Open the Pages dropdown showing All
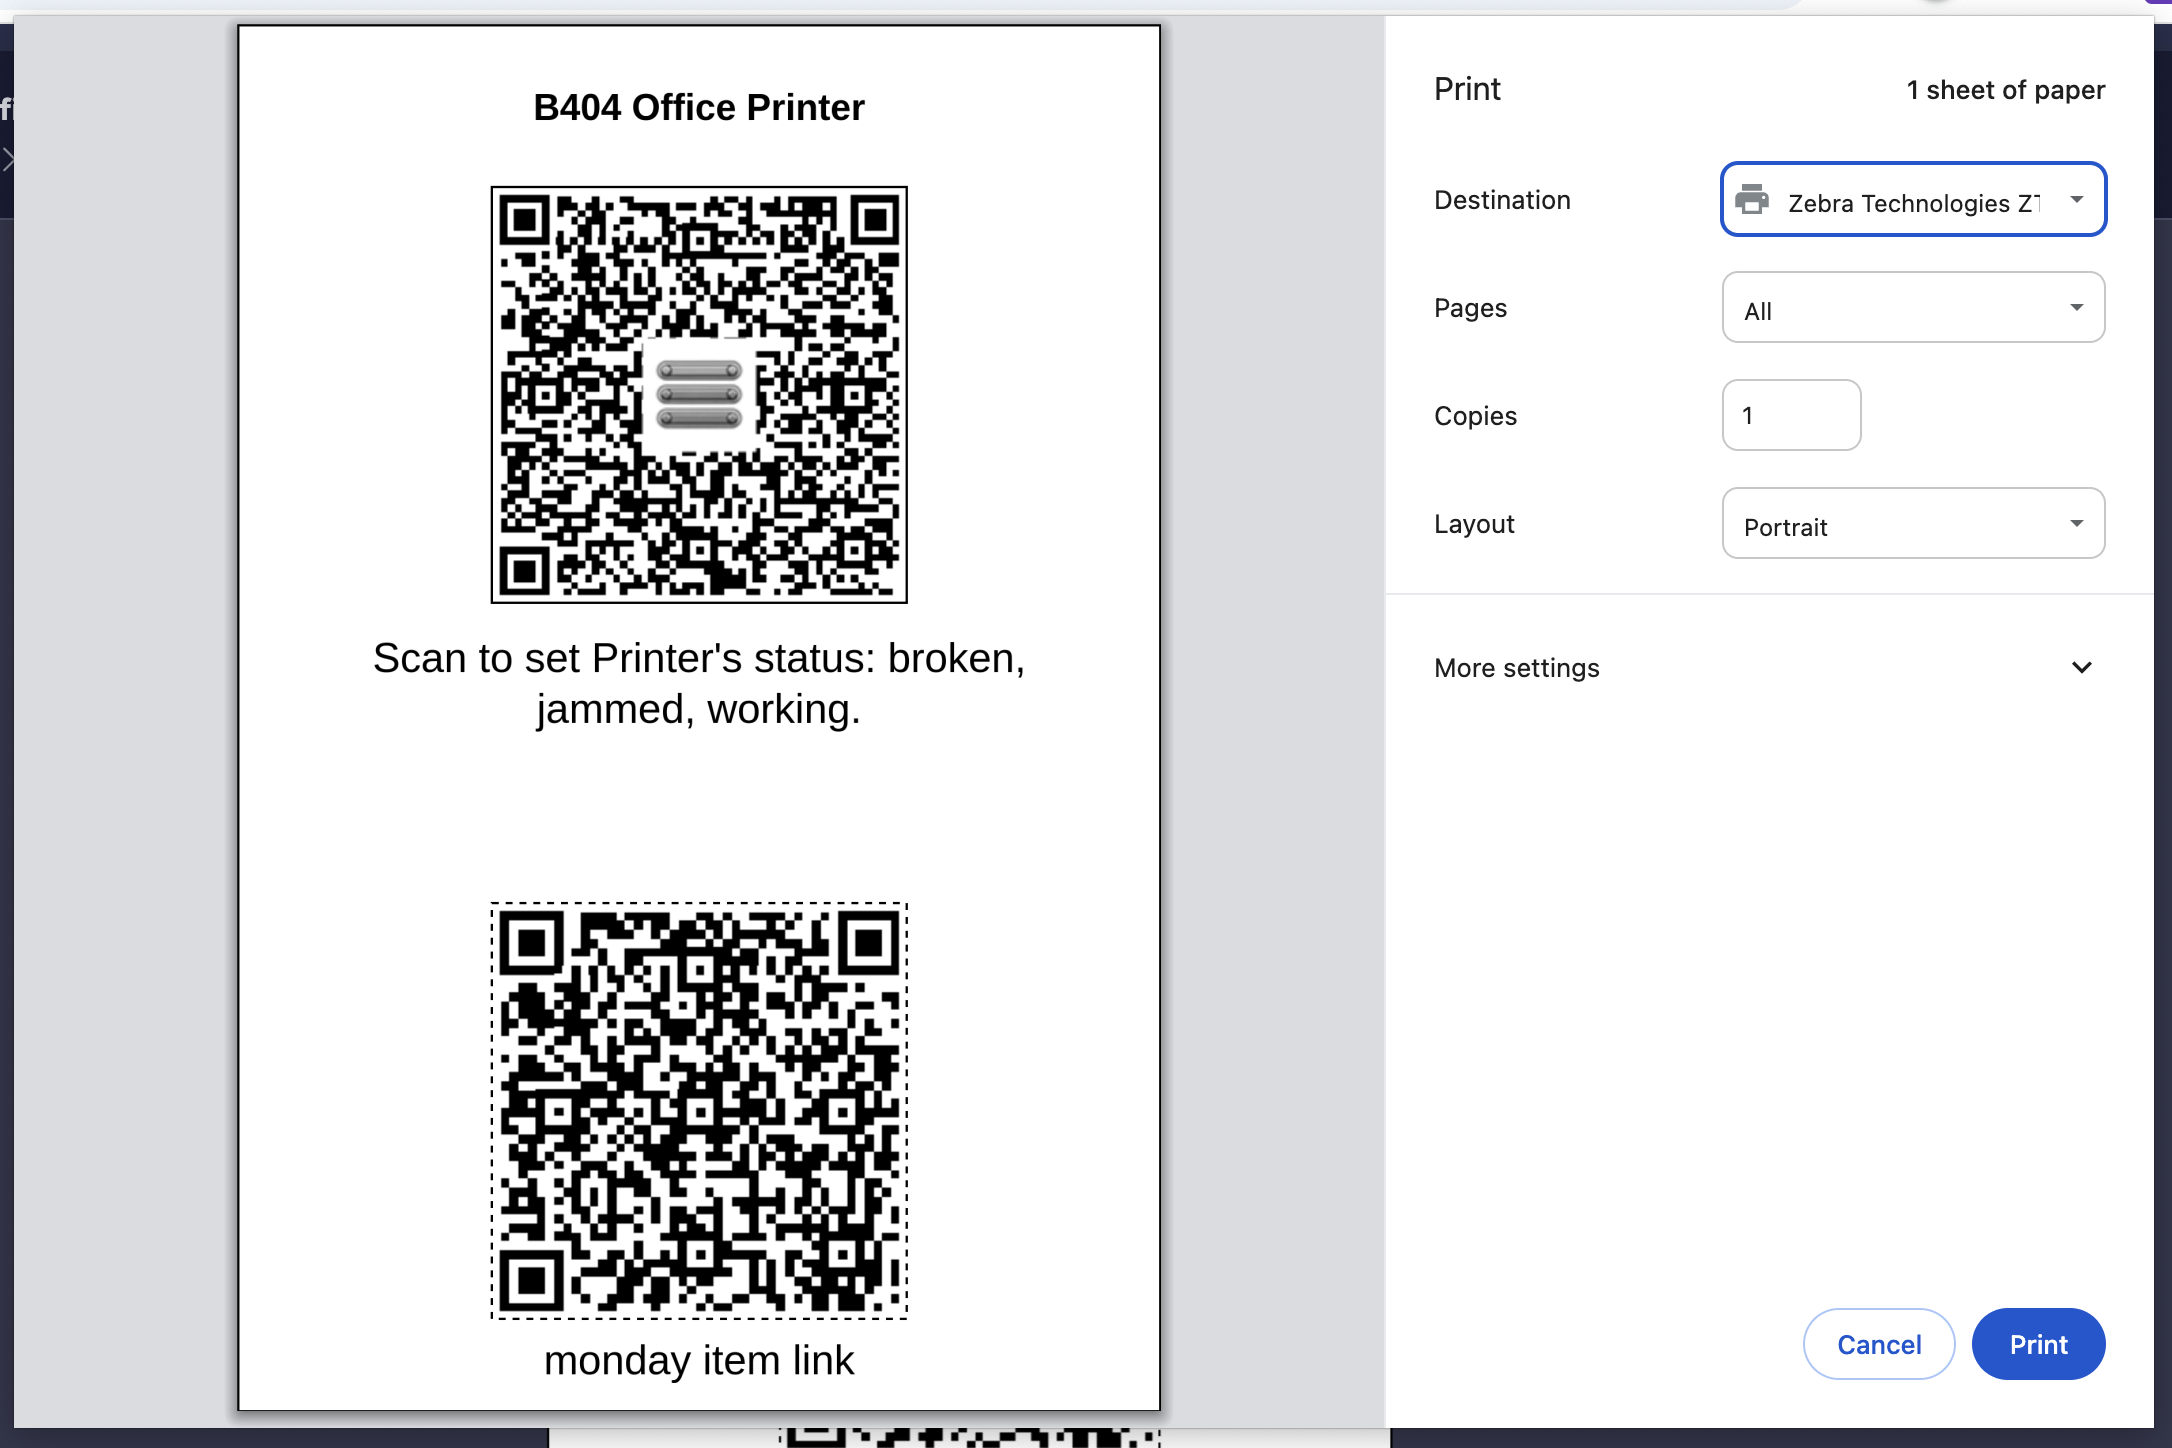The image size is (2172, 1448). pyautogui.click(x=1913, y=307)
